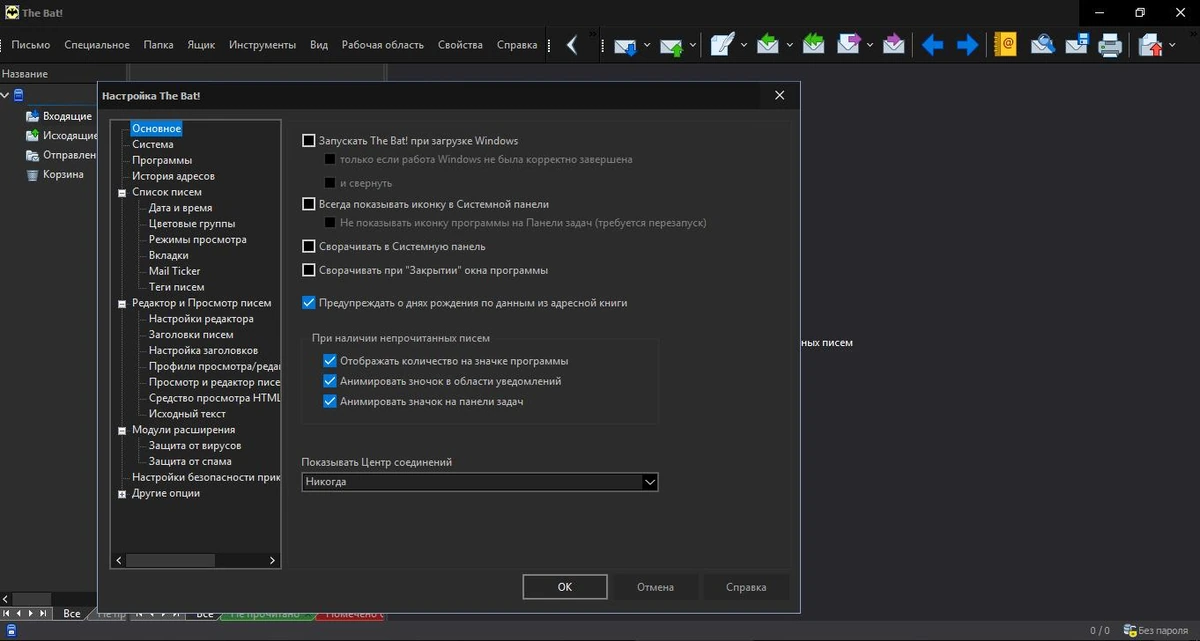The image size is (1200, 641).
Task: Select the Mail Ticker settings item
Action: point(175,271)
